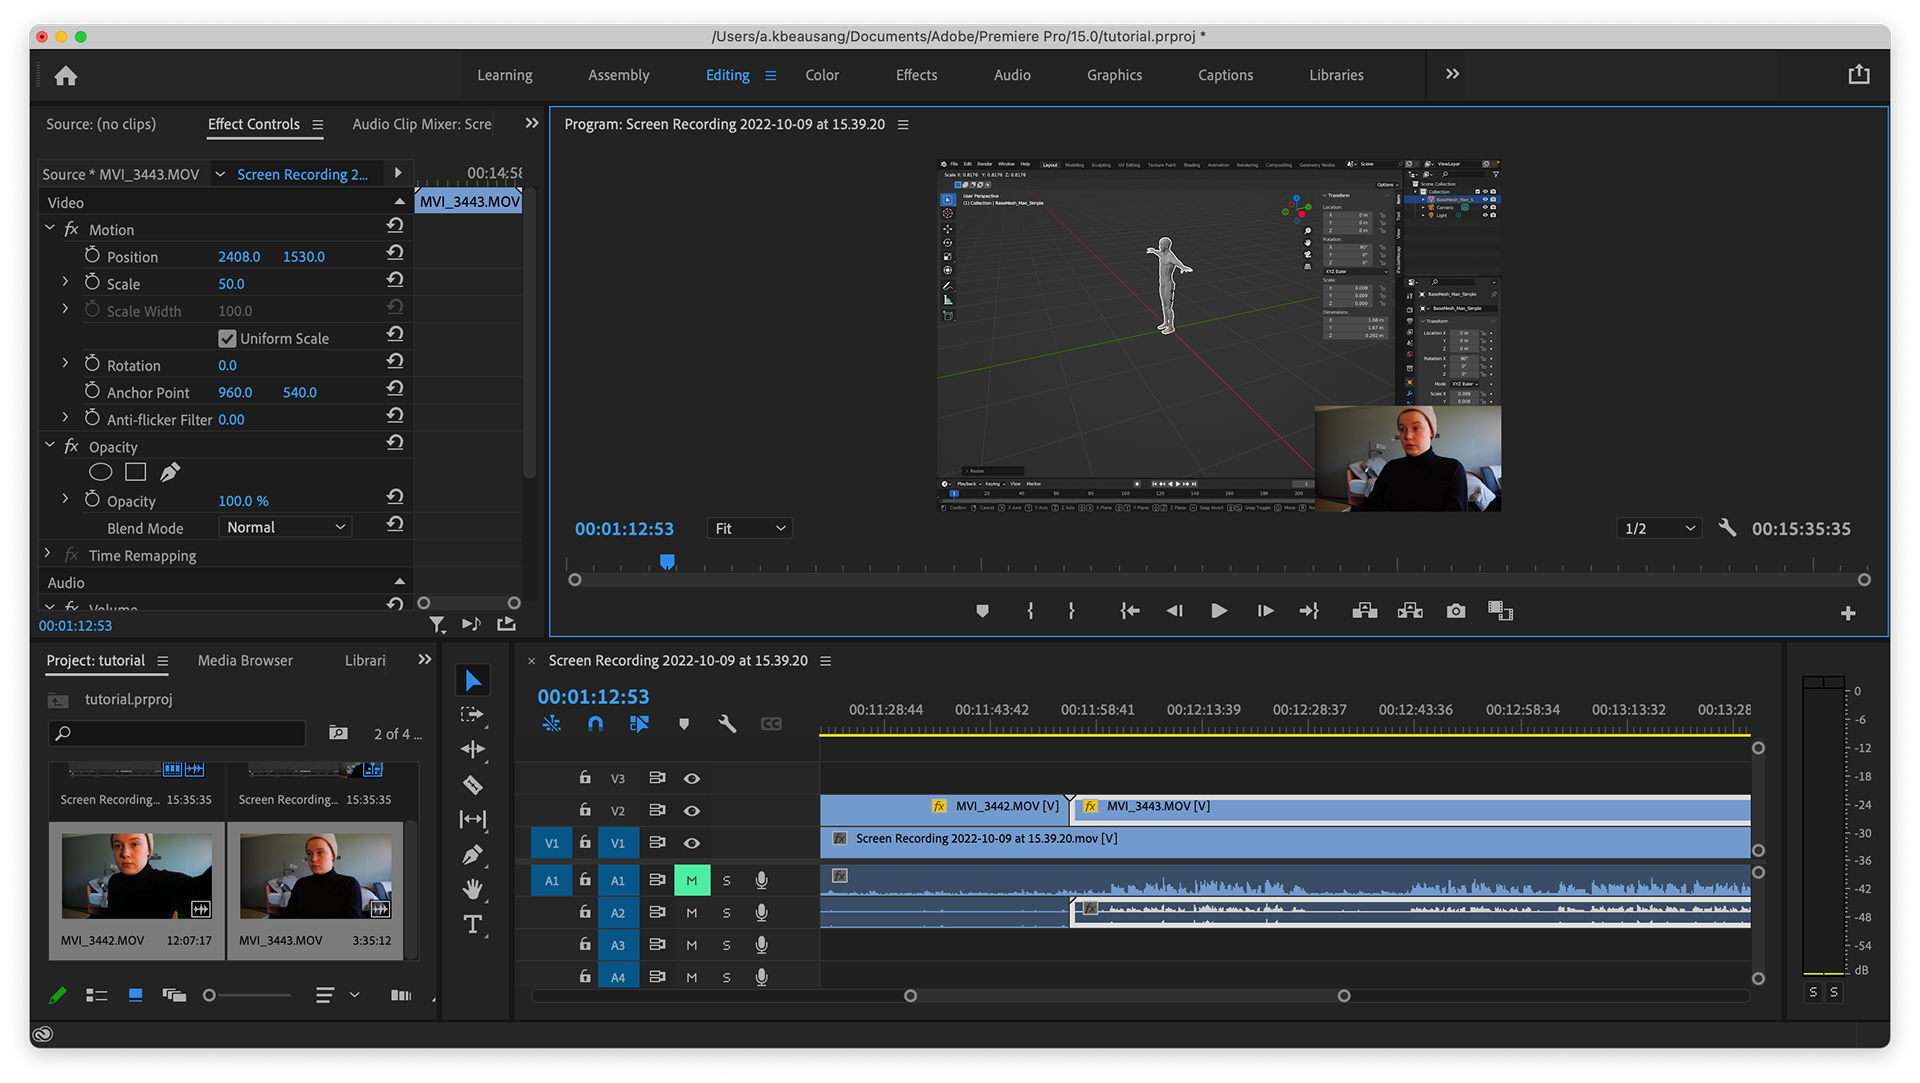
Task: Toggle Uniform Scale checkbox
Action: [227, 339]
